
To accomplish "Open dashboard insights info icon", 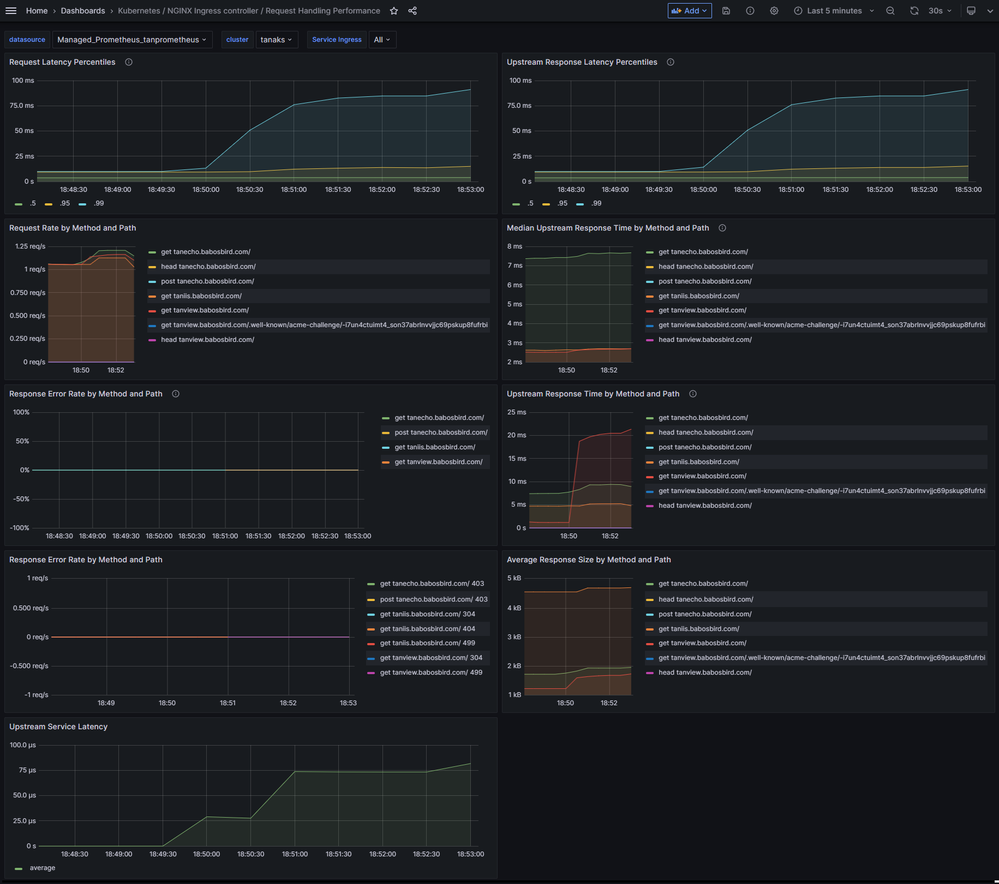I will coord(750,11).
